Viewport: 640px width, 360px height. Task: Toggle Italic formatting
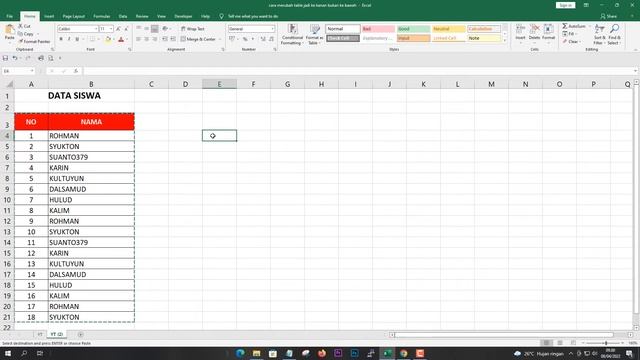pyautogui.click(x=69, y=39)
